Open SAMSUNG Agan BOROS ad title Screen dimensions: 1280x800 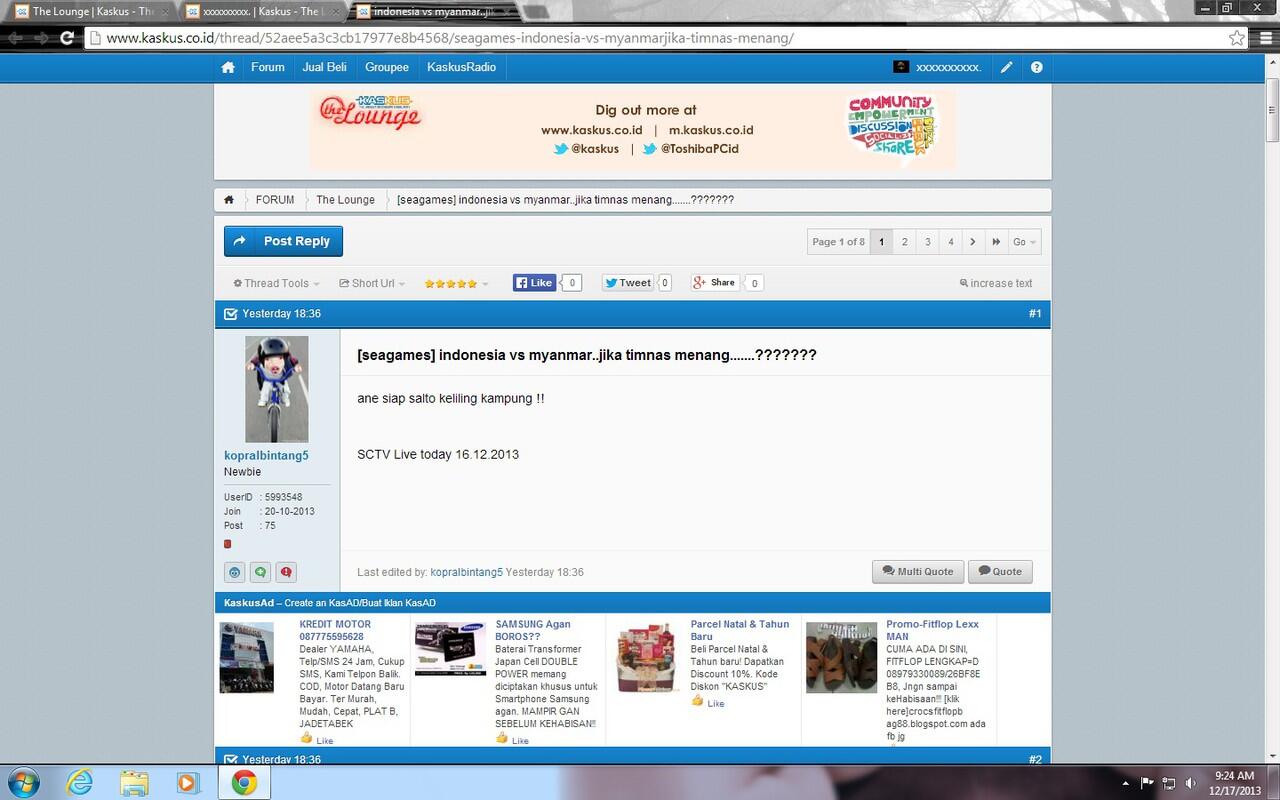coord(533,630)
